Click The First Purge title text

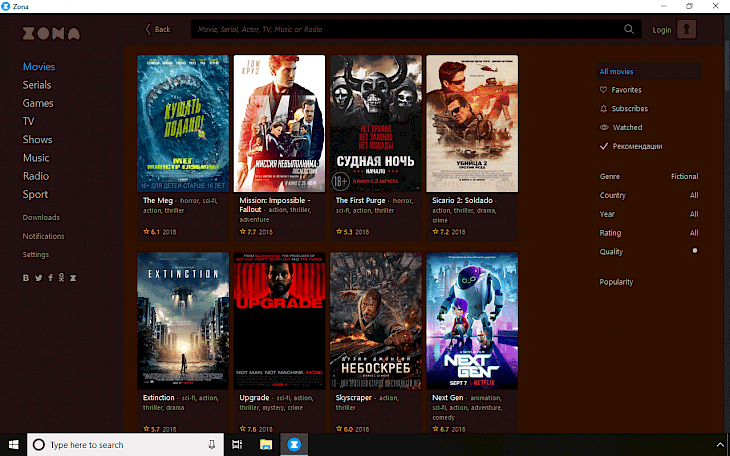[360, 200]
